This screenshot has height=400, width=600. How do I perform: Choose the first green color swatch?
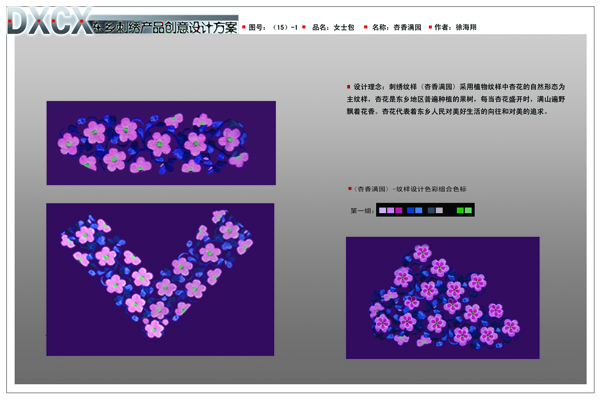pyautogui.click(x=459, y=211)
